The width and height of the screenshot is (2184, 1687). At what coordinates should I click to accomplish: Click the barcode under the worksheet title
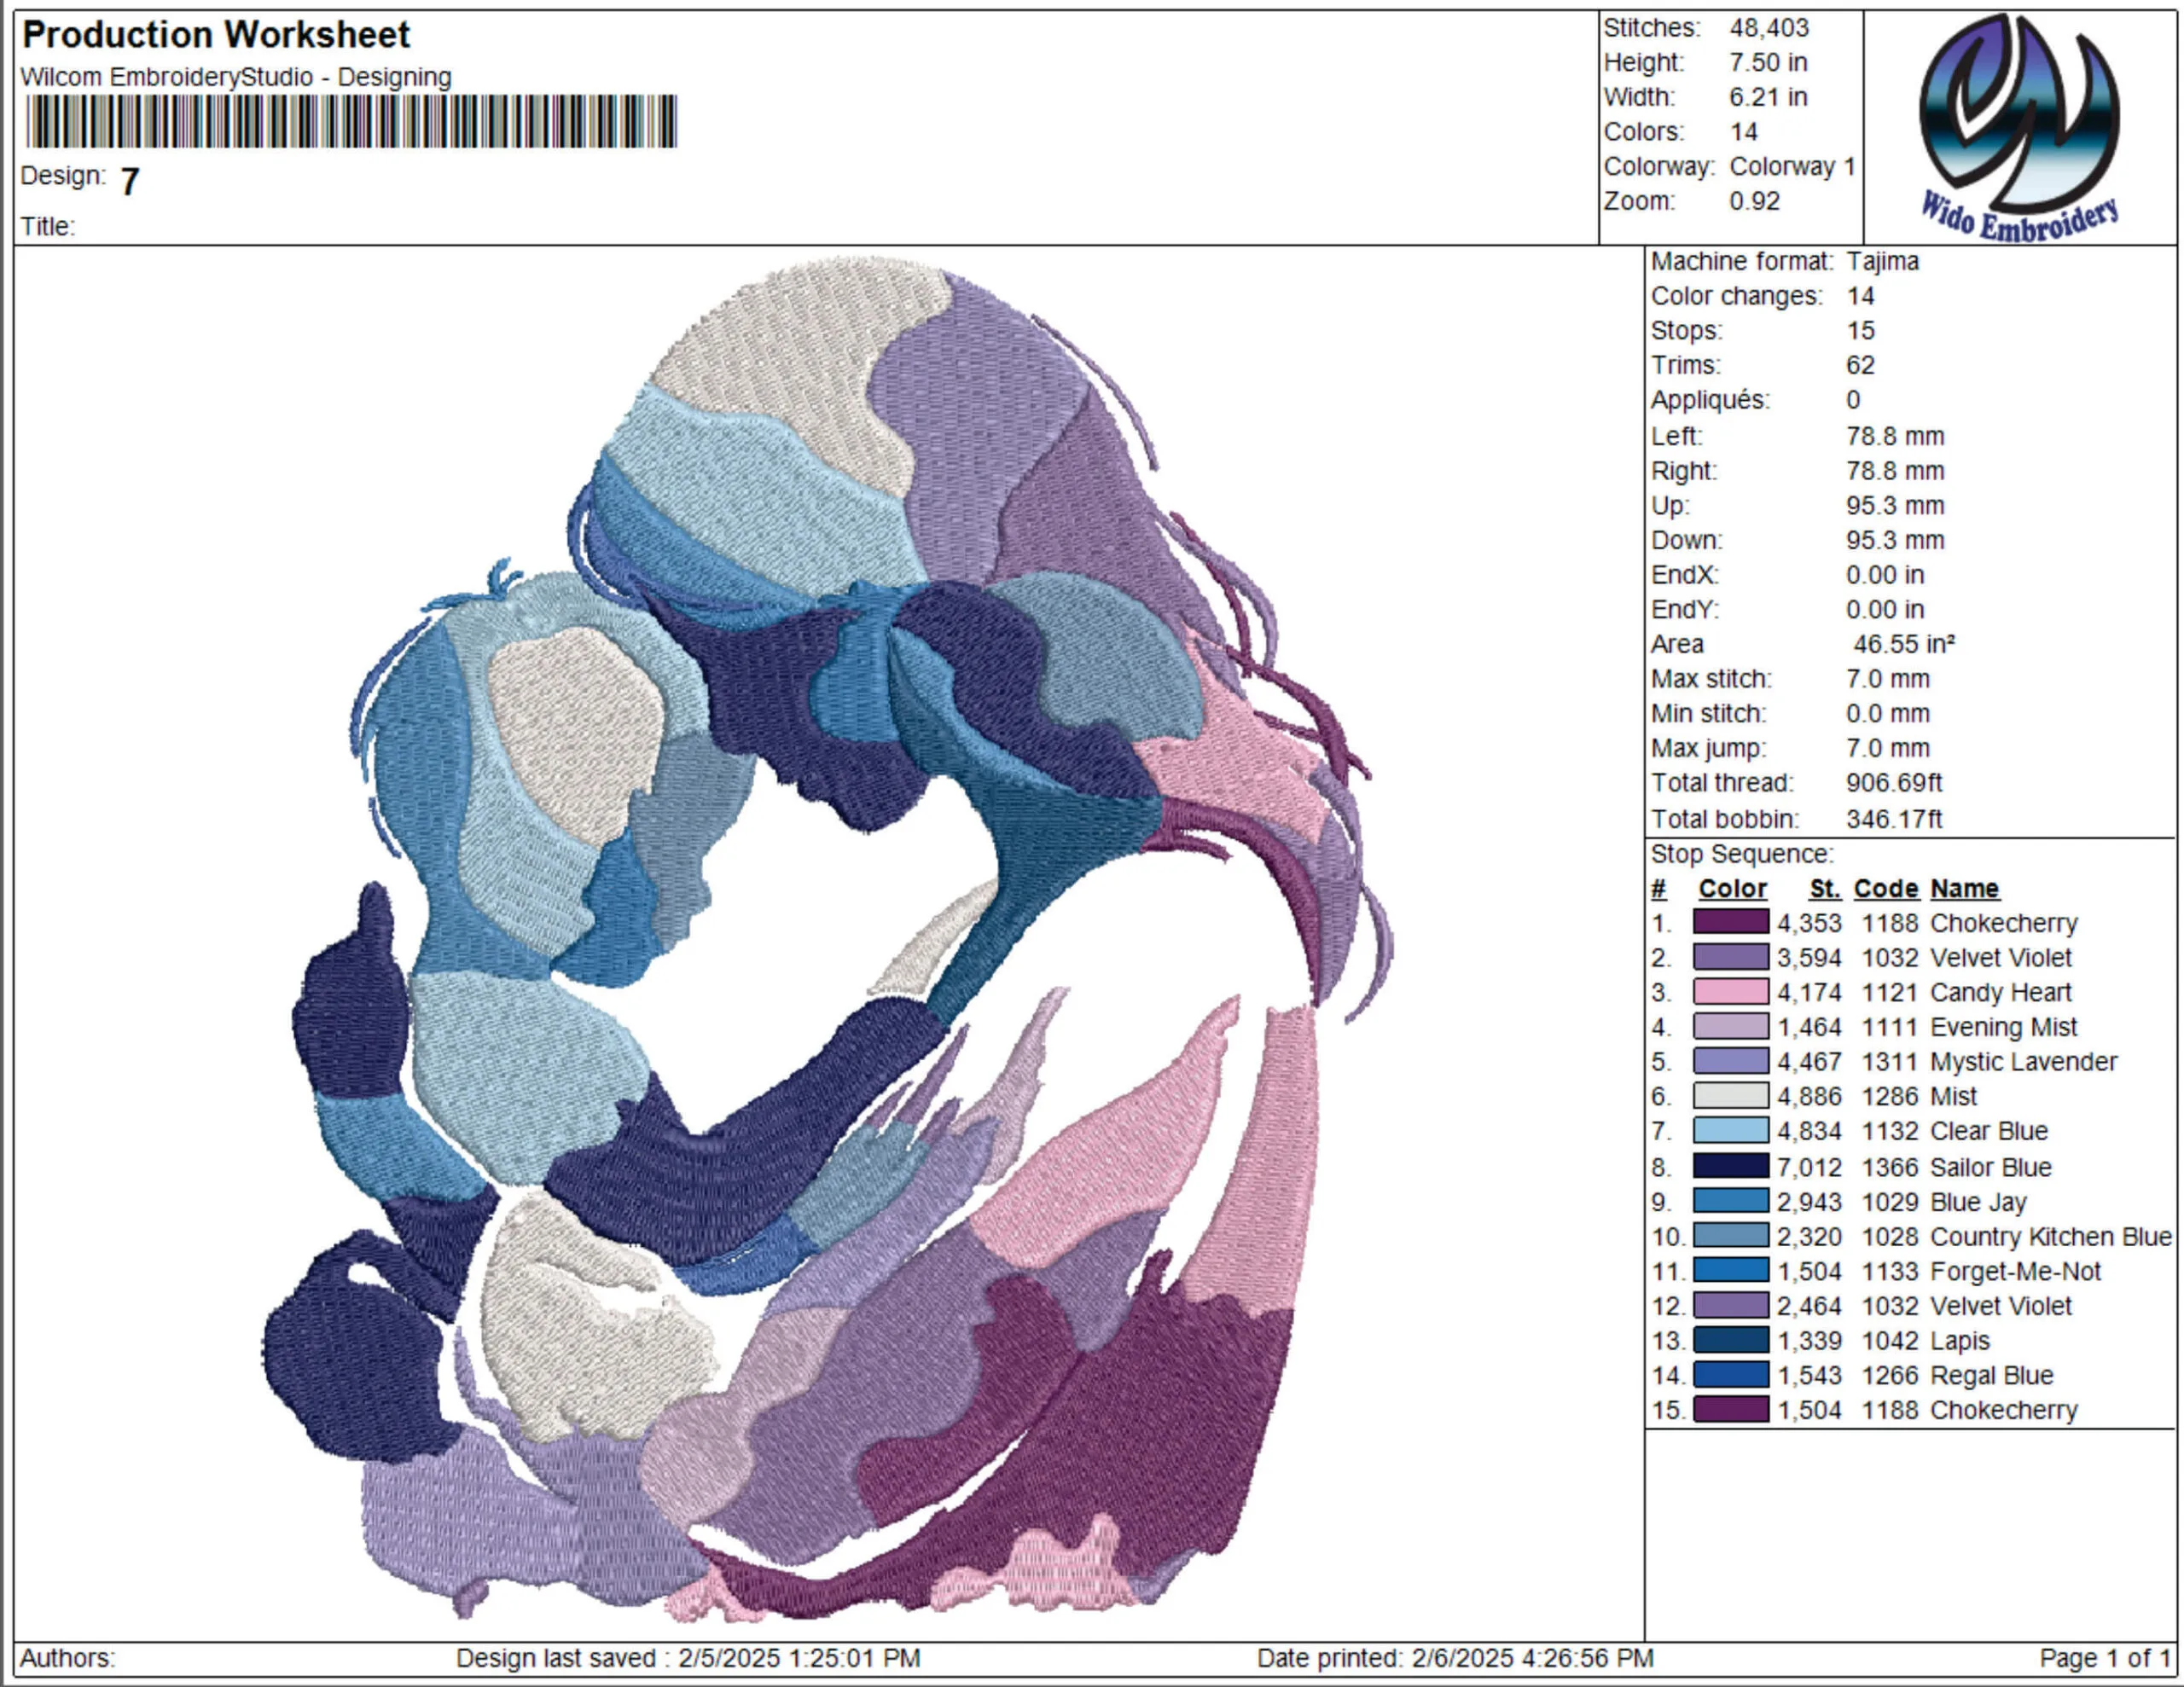coord(351,121)
